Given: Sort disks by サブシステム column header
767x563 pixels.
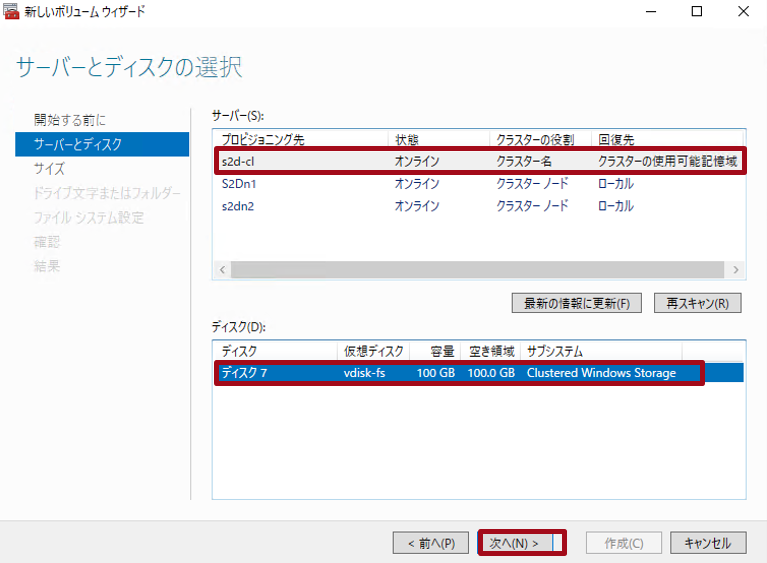Looking at the screenshot, I should click(600, 351).
